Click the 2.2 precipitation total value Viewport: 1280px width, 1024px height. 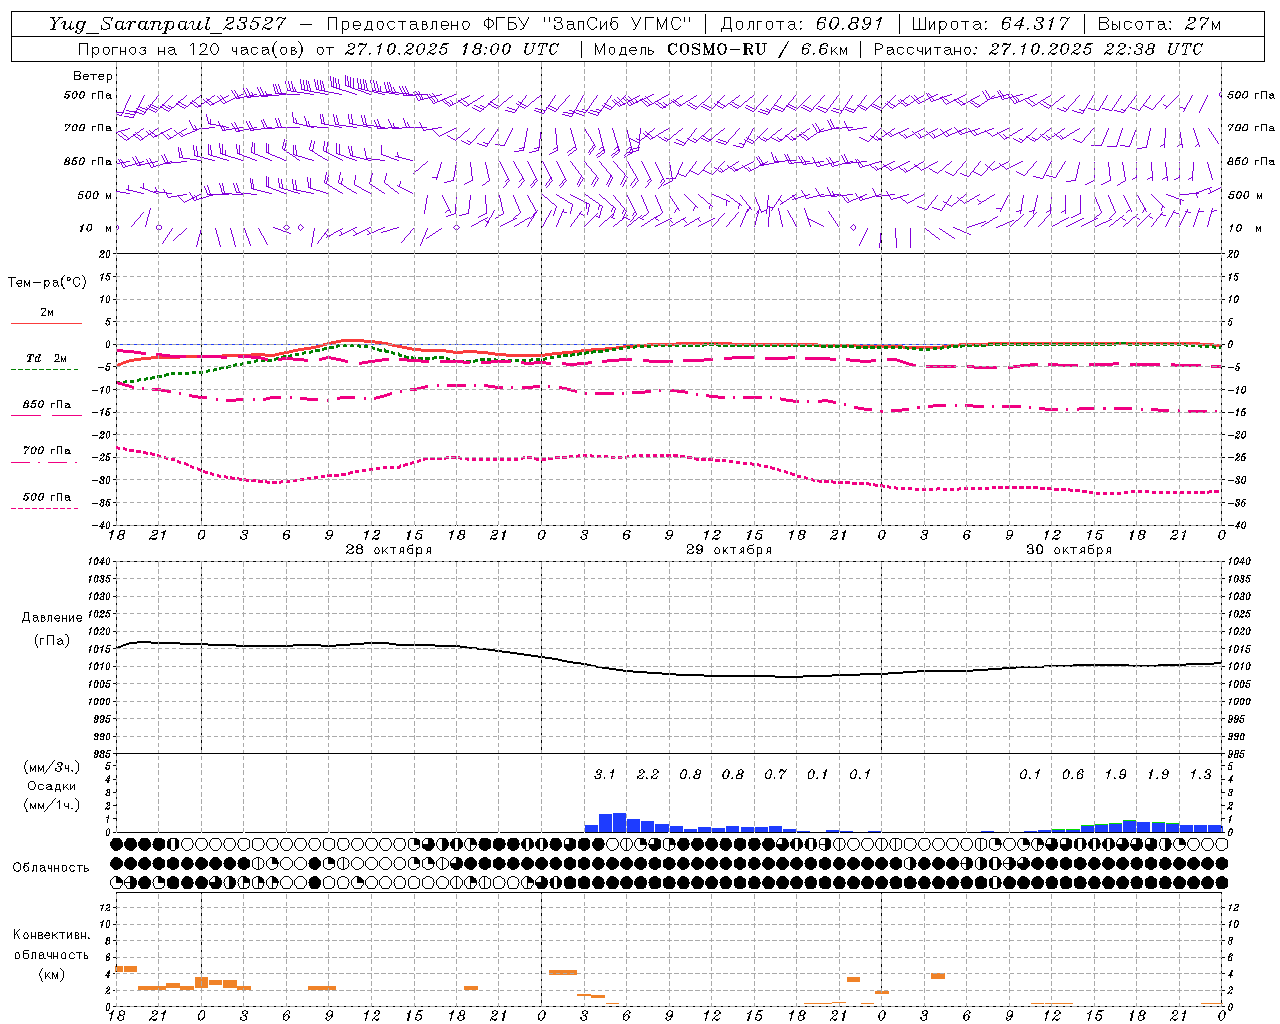click(x=648, y=774)
